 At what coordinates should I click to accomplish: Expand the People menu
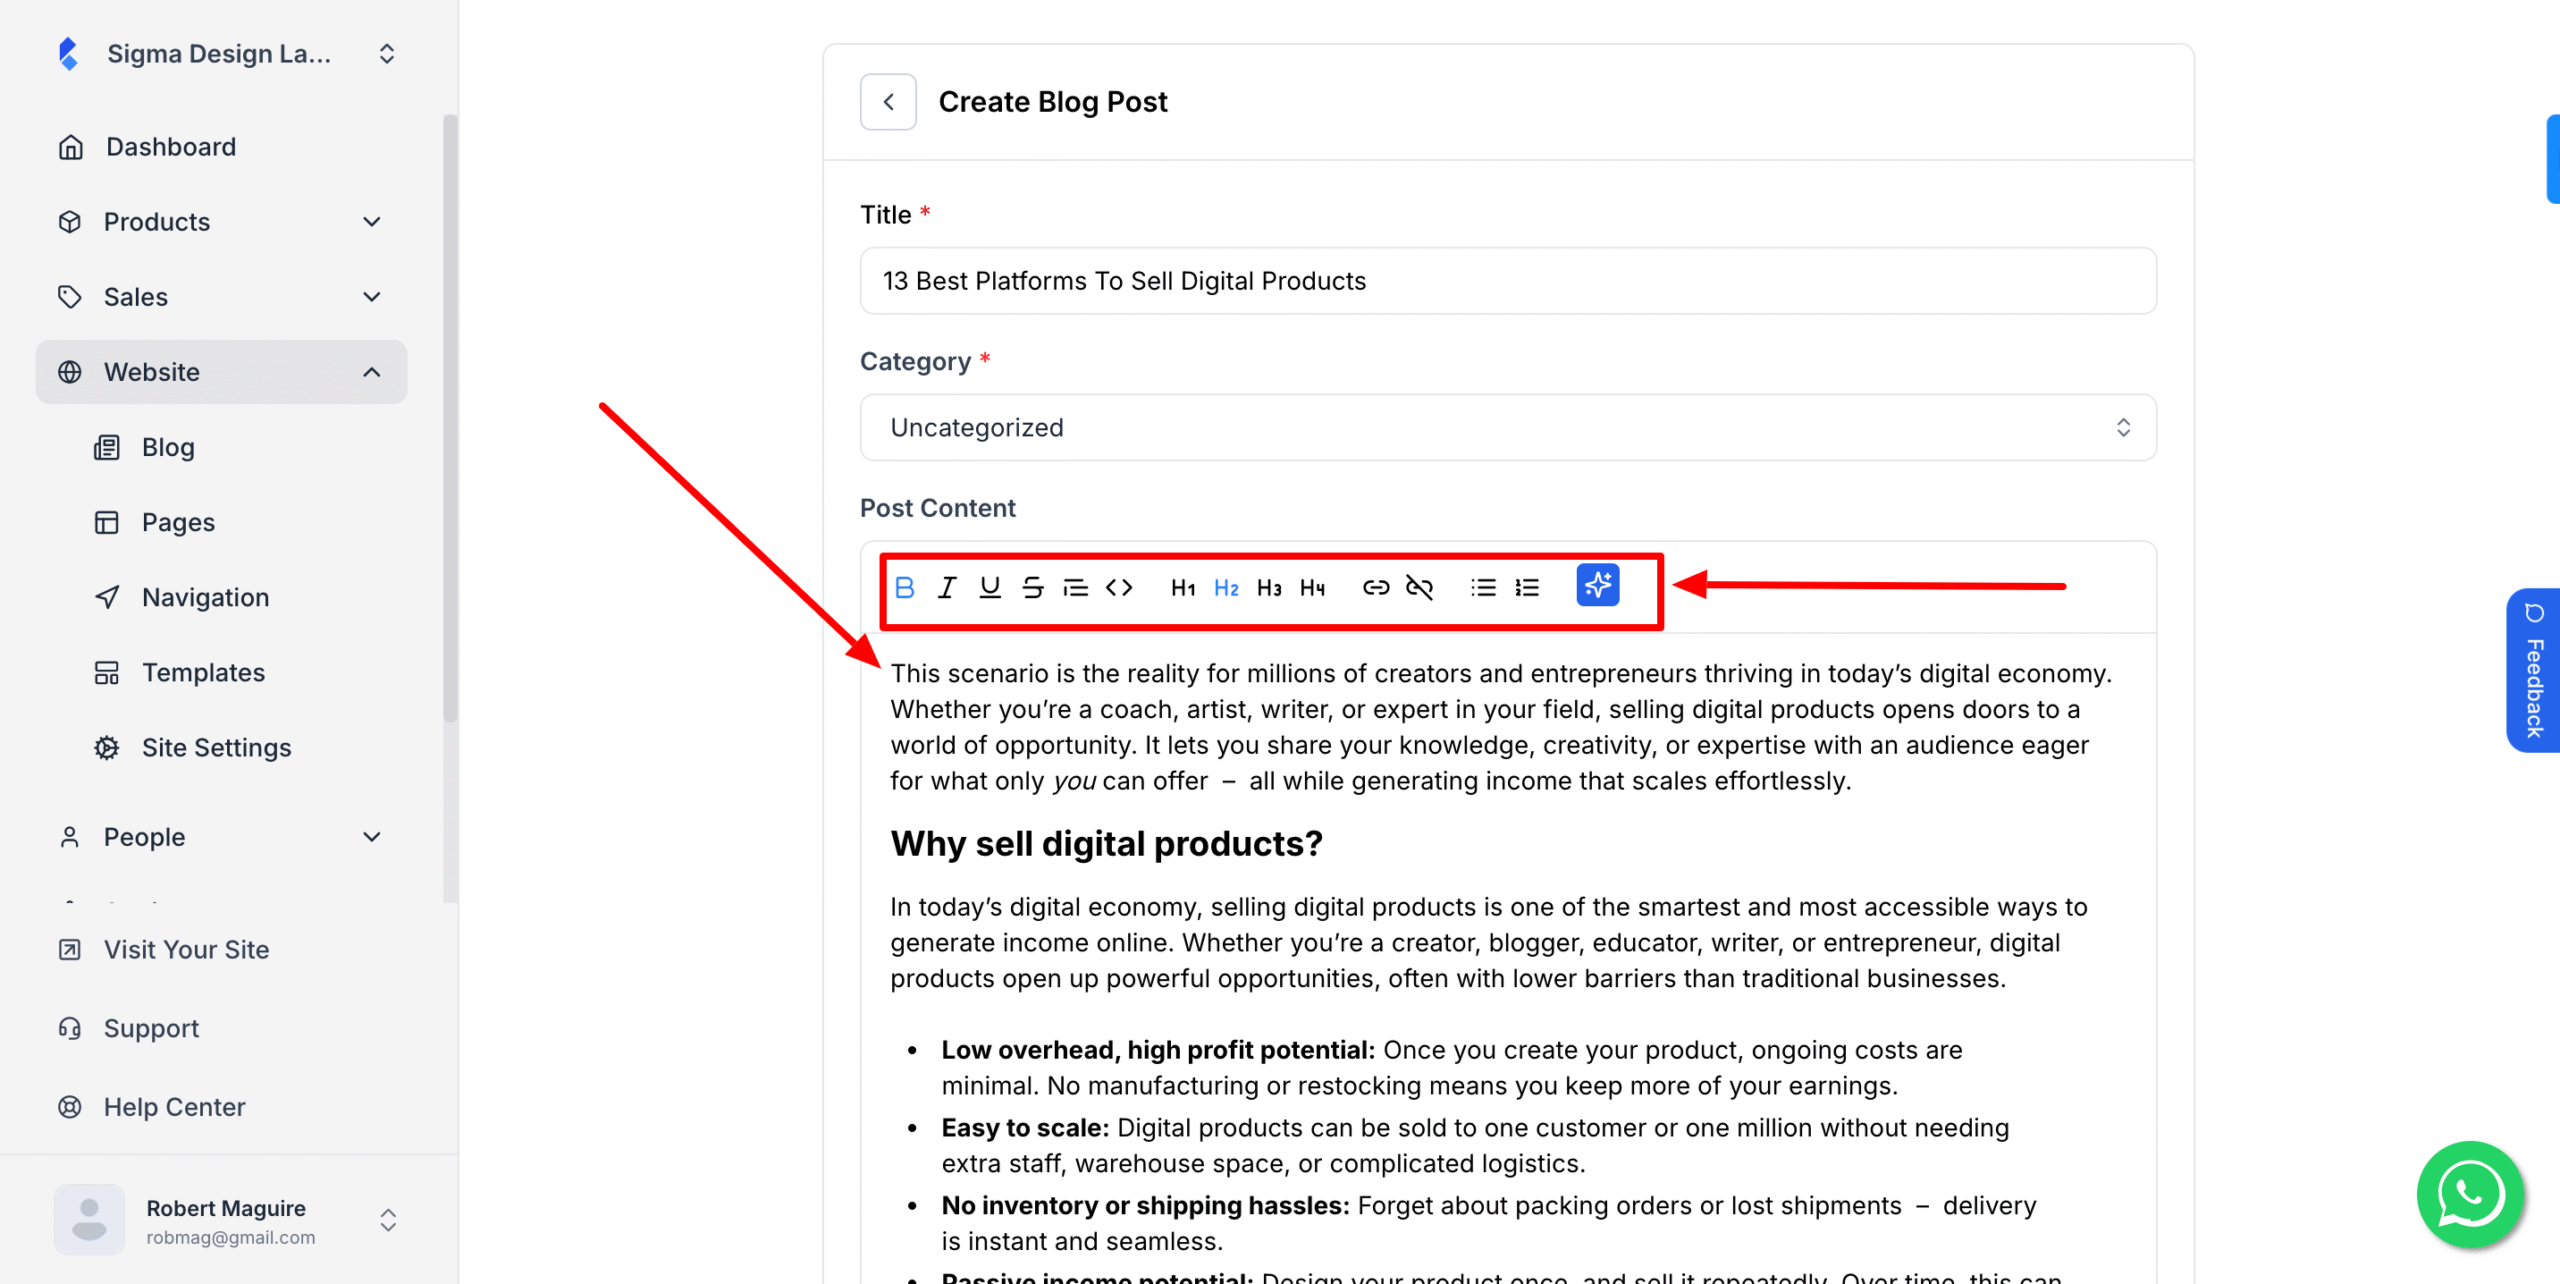pos(222,837)
